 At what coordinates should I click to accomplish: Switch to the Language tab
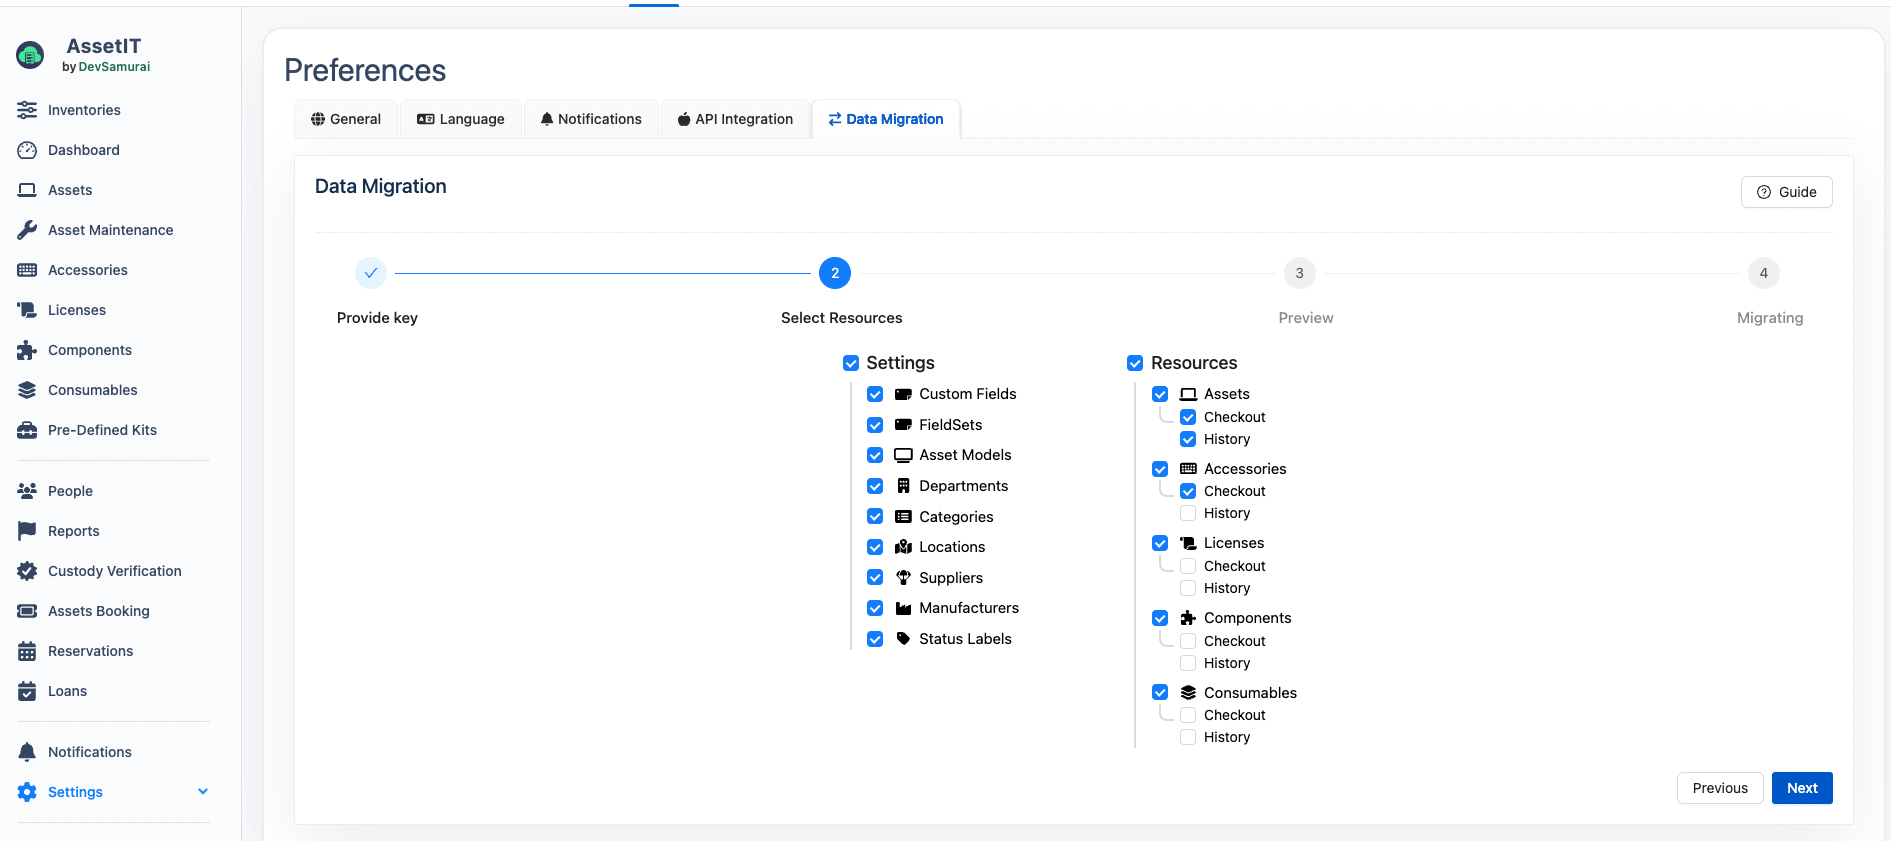pos(461,119)
